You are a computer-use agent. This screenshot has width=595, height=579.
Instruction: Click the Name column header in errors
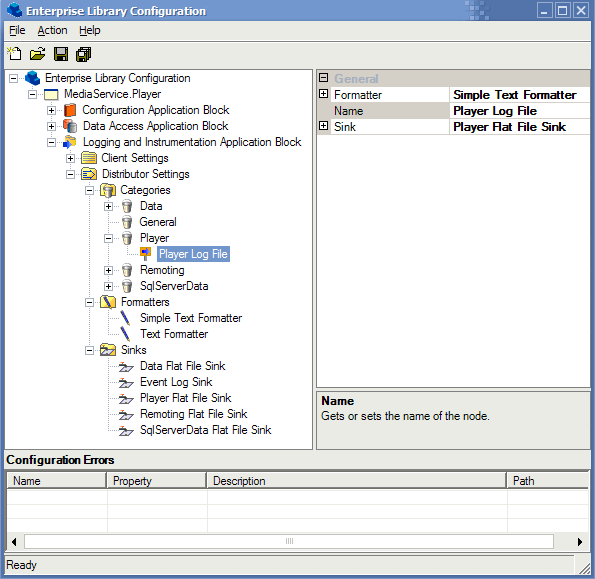(56, 481)
